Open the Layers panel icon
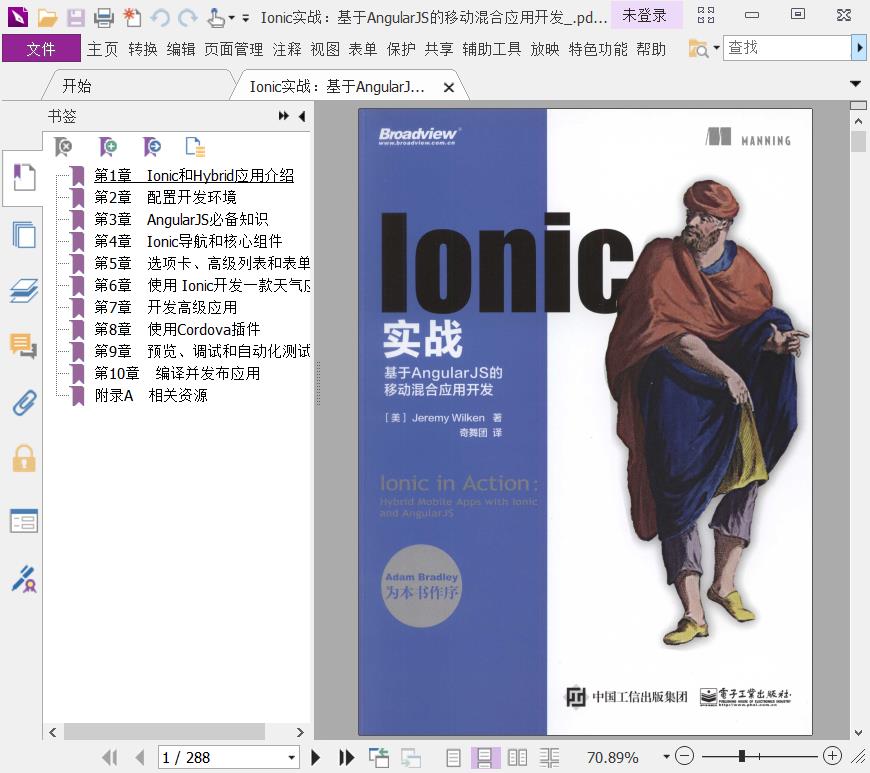 pos(24,291)
